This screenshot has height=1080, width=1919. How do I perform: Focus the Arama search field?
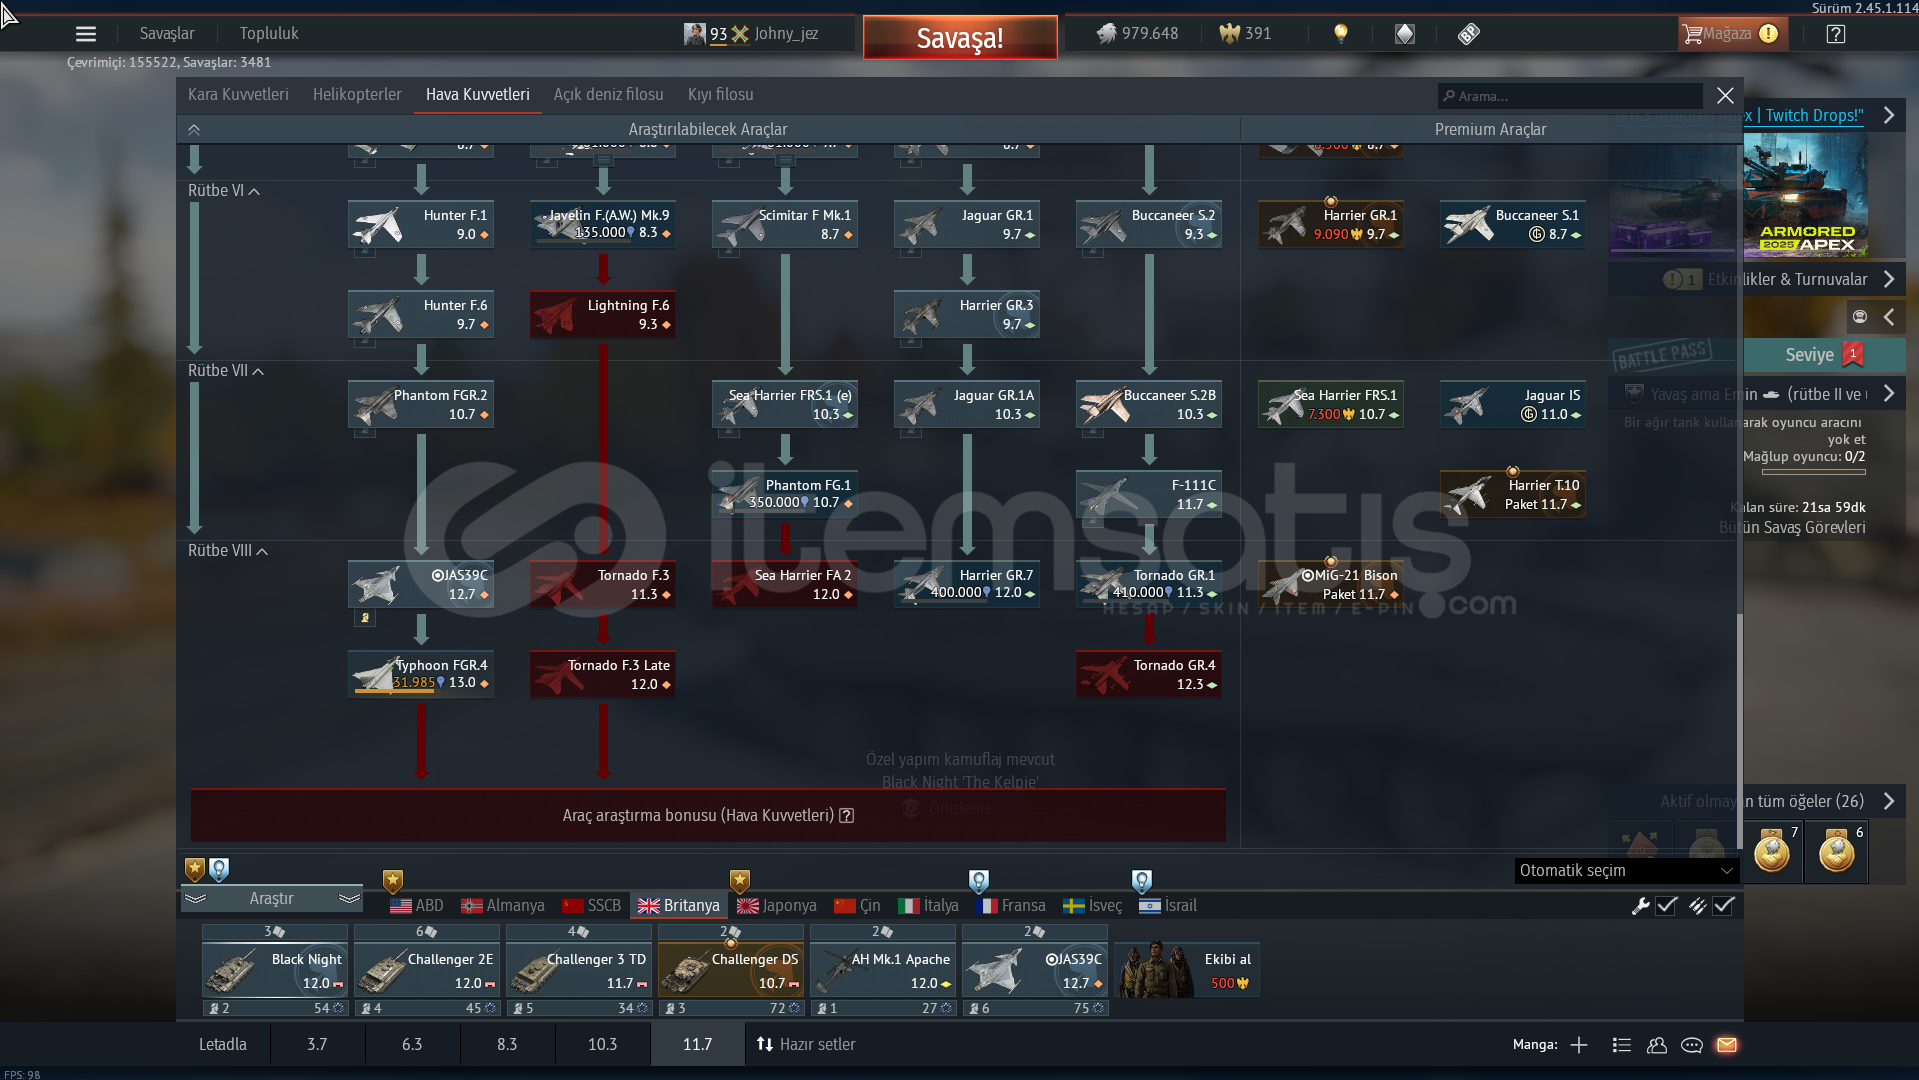pos(1570,96)
